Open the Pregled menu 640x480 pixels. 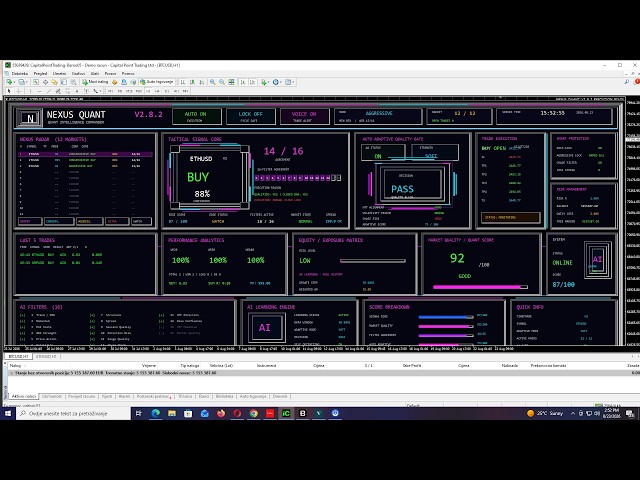point(40,73)
